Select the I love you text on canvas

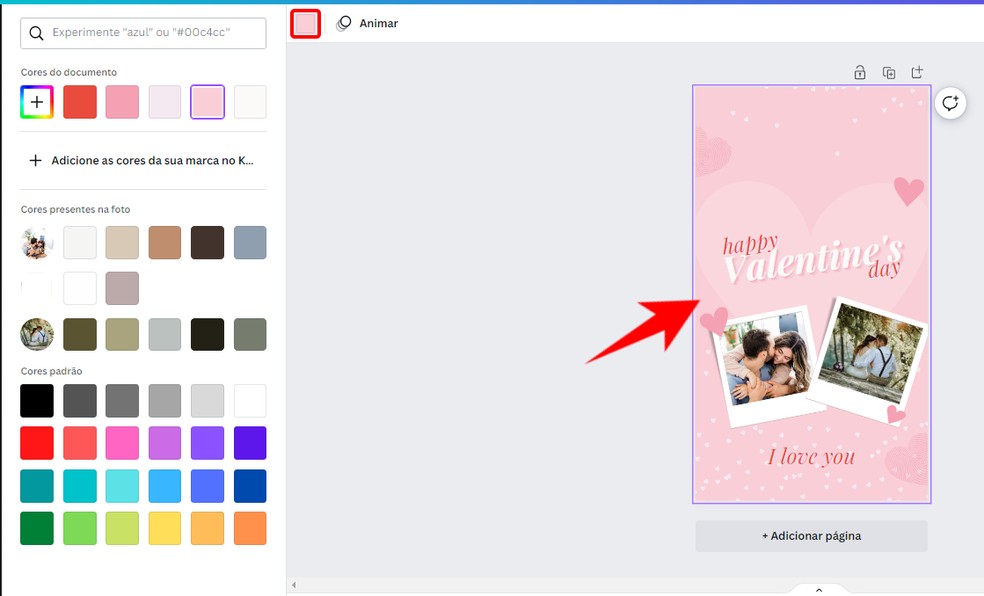click(811, 457)
